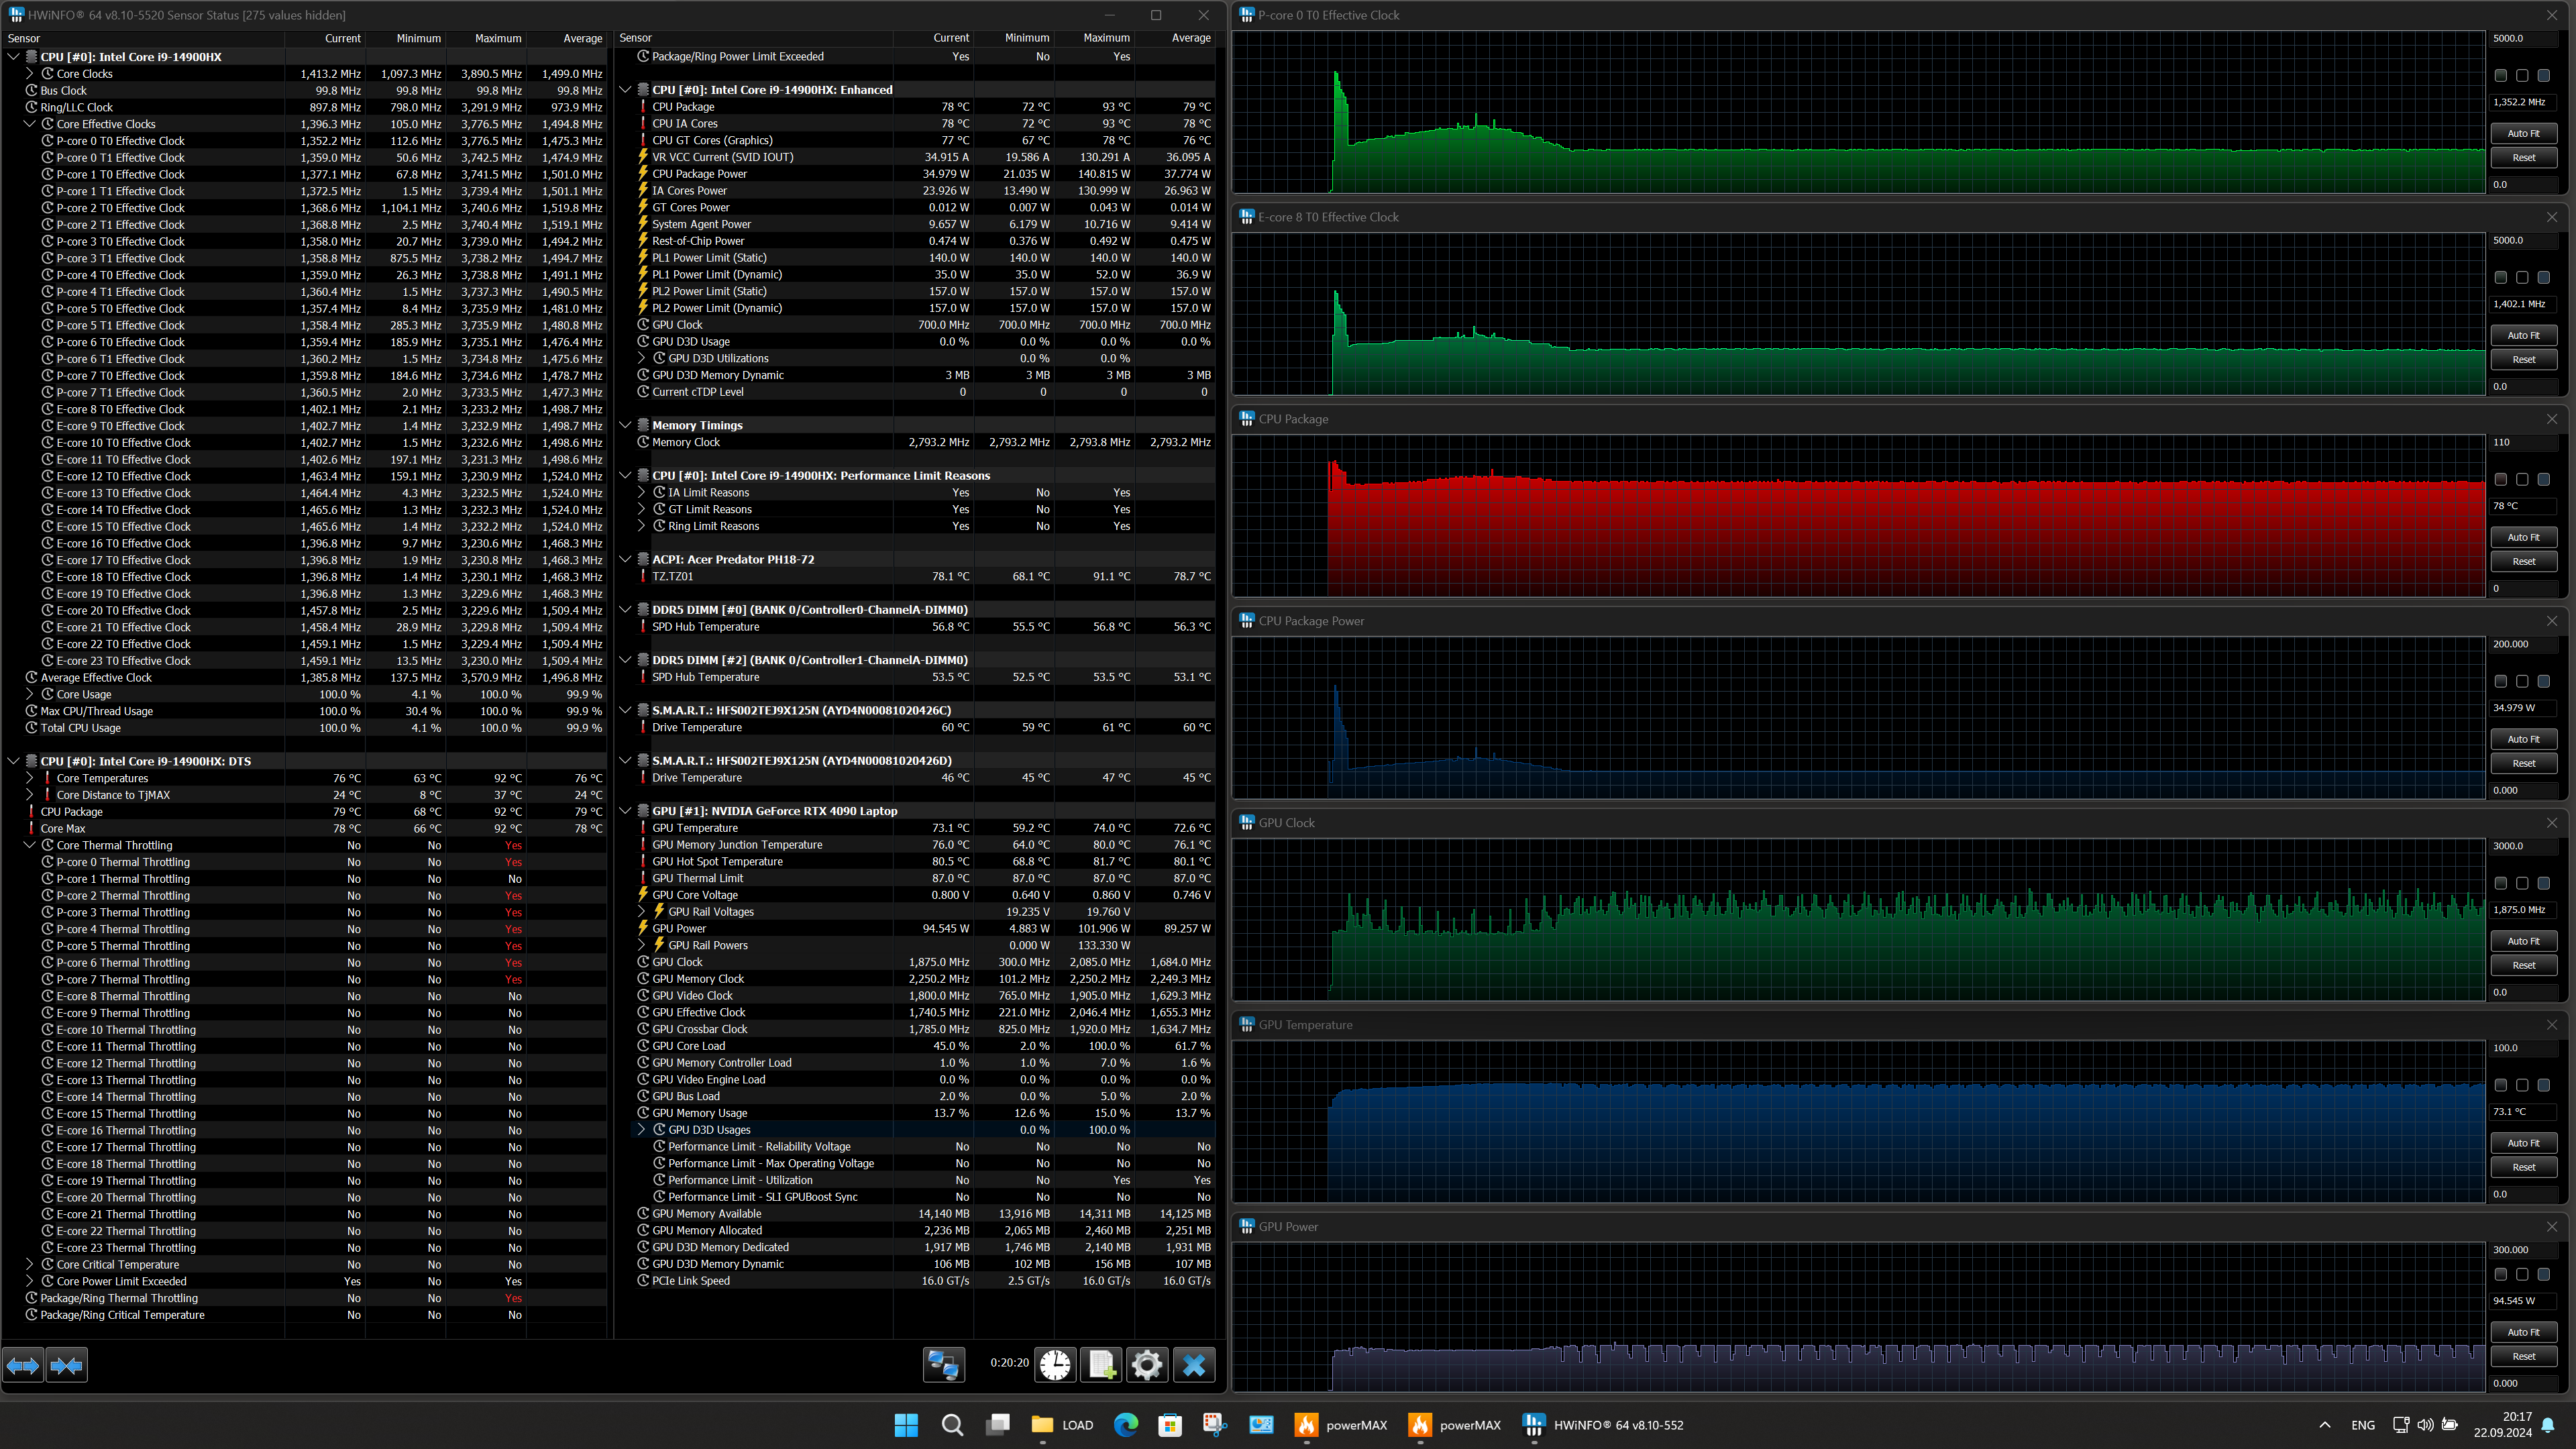The width and height of the screenshot is (2576, 1449).
Task: Collapse the Core Effective Clocks group
Action: 29,124
